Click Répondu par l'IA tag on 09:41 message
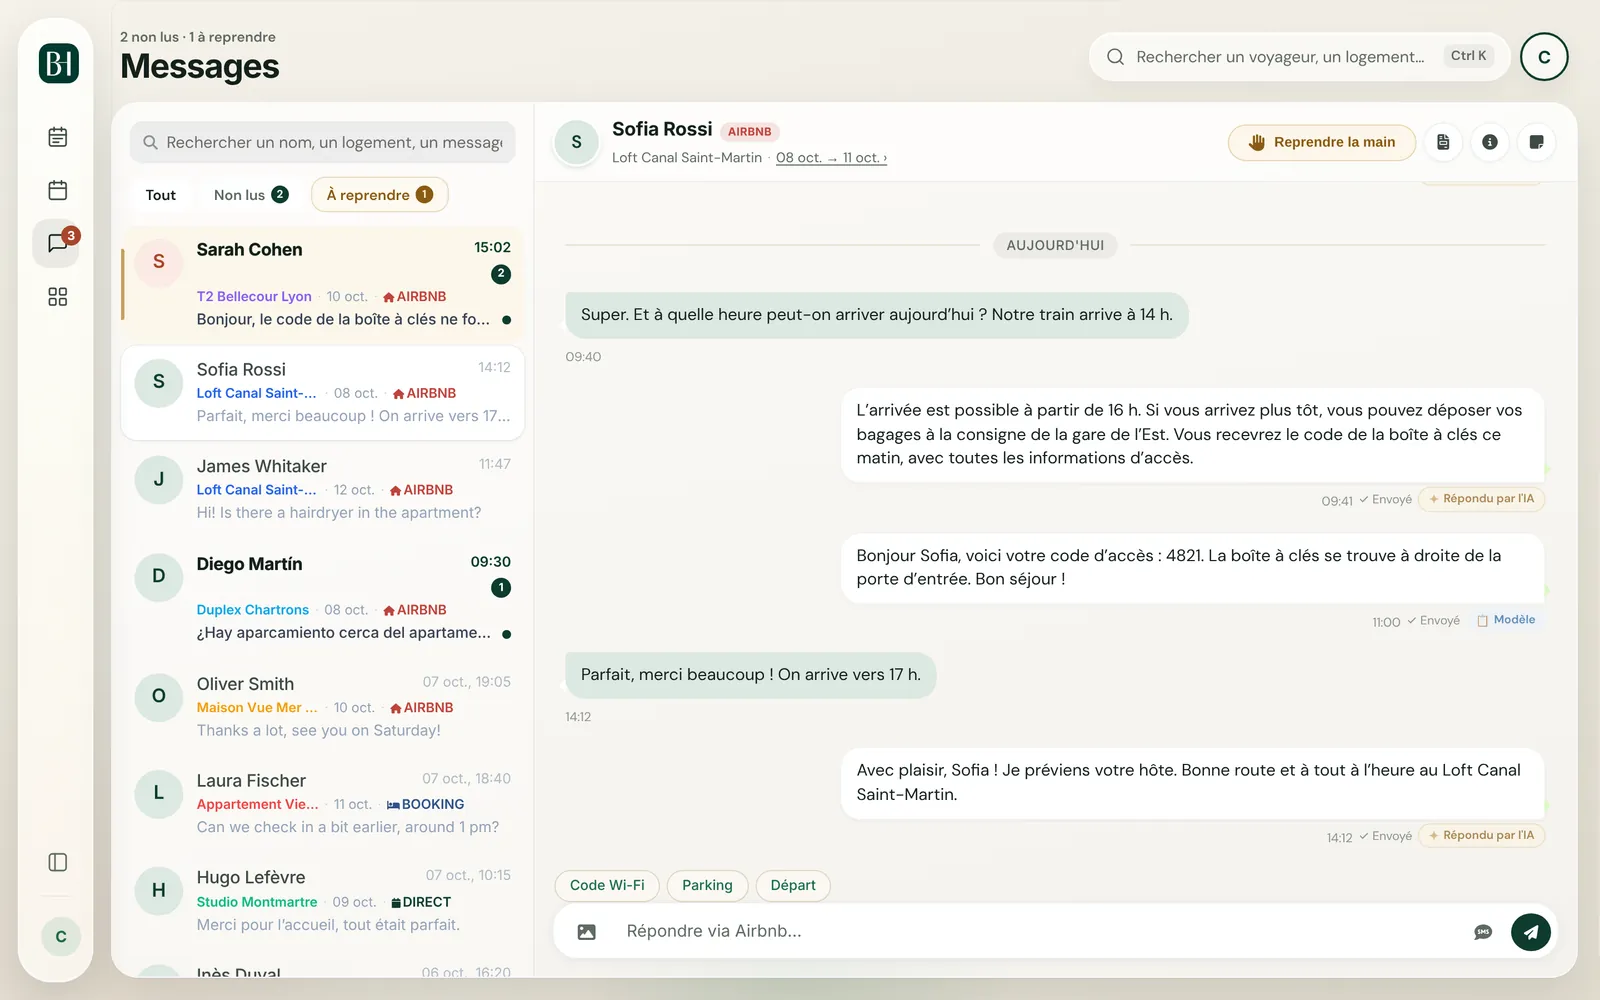The height and width of the screenshot is (1000, 1600). click(1482, 499)
